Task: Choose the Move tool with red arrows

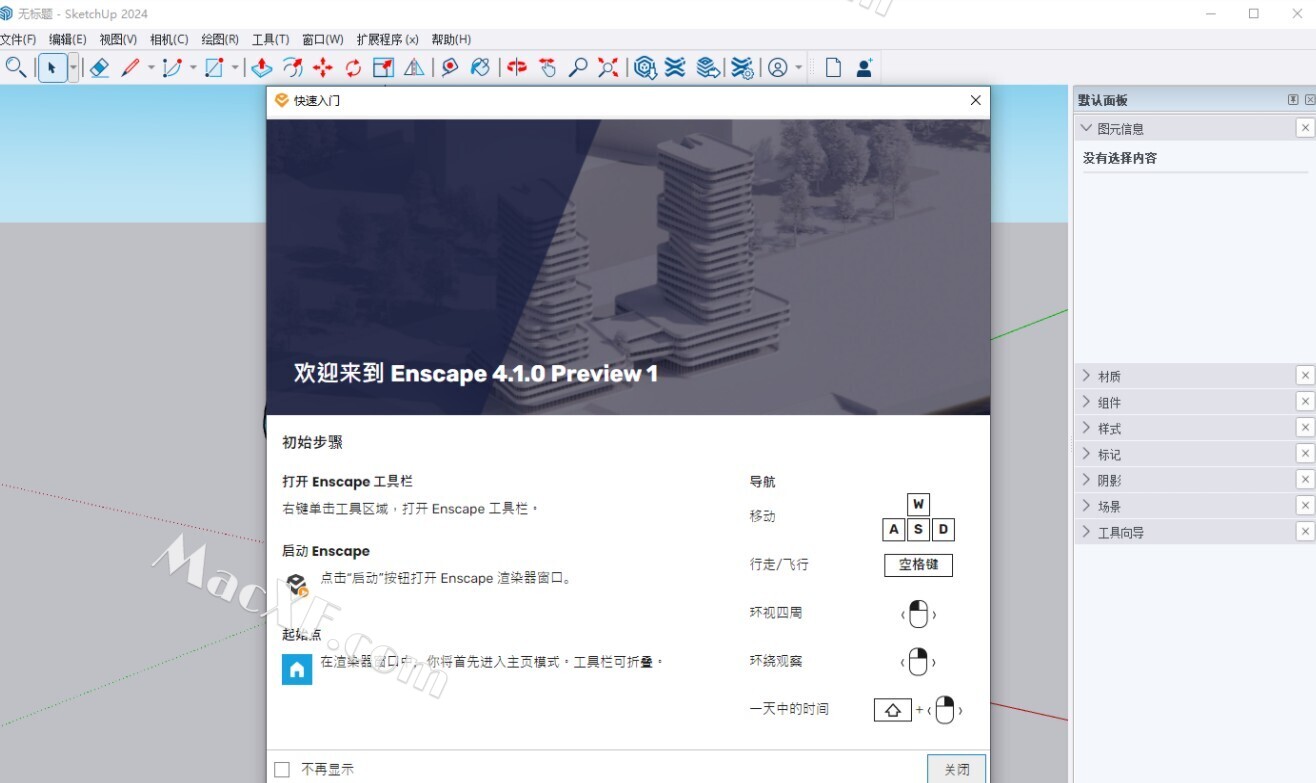Action: click(x=322, y=67)
